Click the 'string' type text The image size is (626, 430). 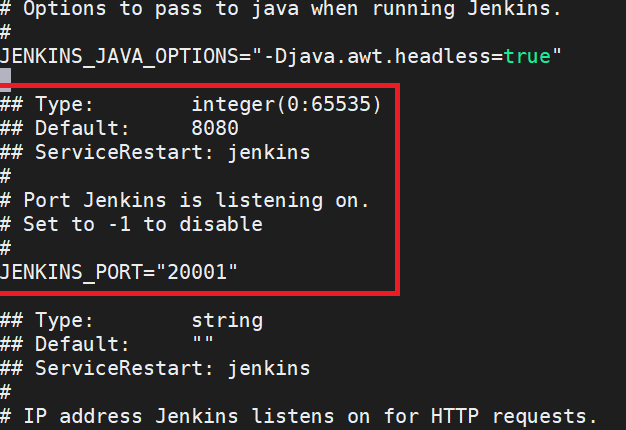point(227,321)
